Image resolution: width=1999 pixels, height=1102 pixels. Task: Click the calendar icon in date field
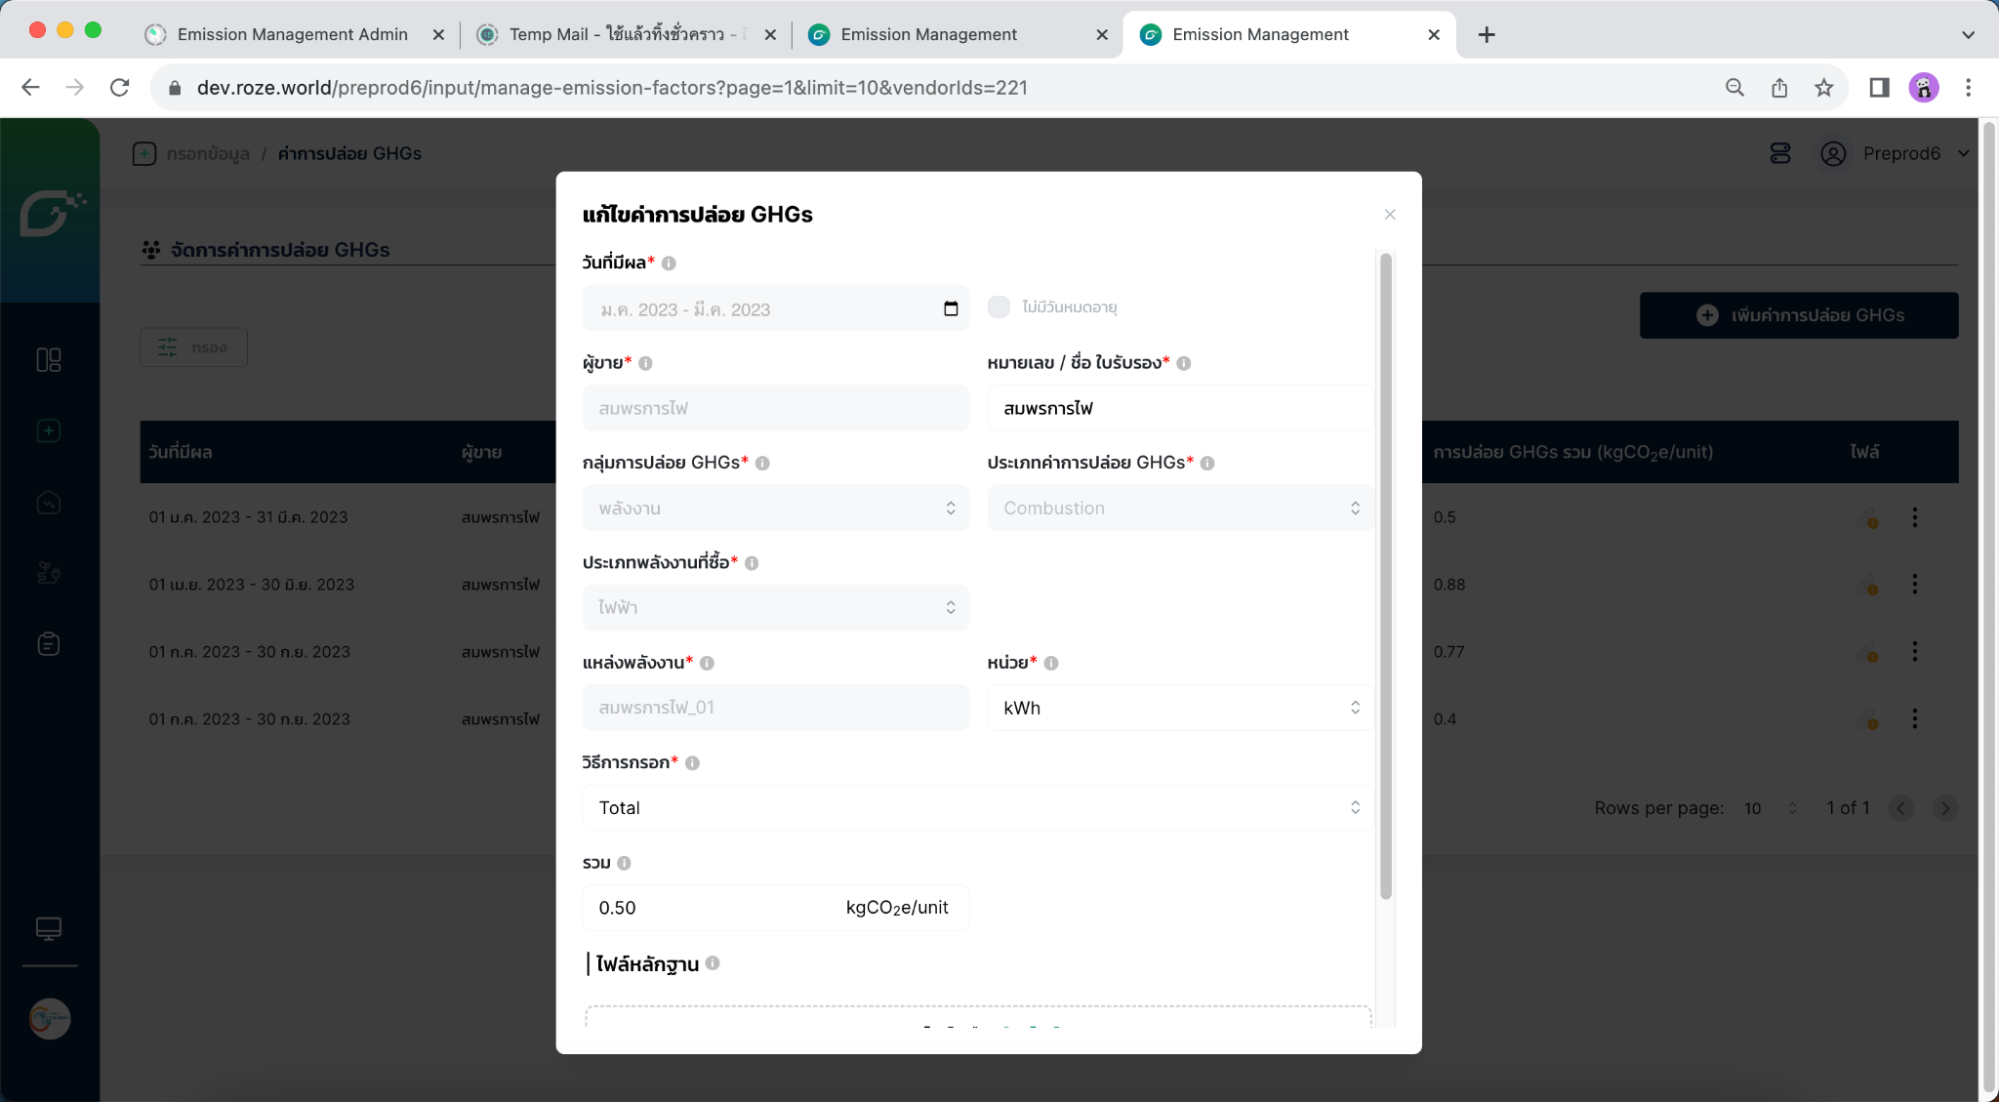coord(950,309)
